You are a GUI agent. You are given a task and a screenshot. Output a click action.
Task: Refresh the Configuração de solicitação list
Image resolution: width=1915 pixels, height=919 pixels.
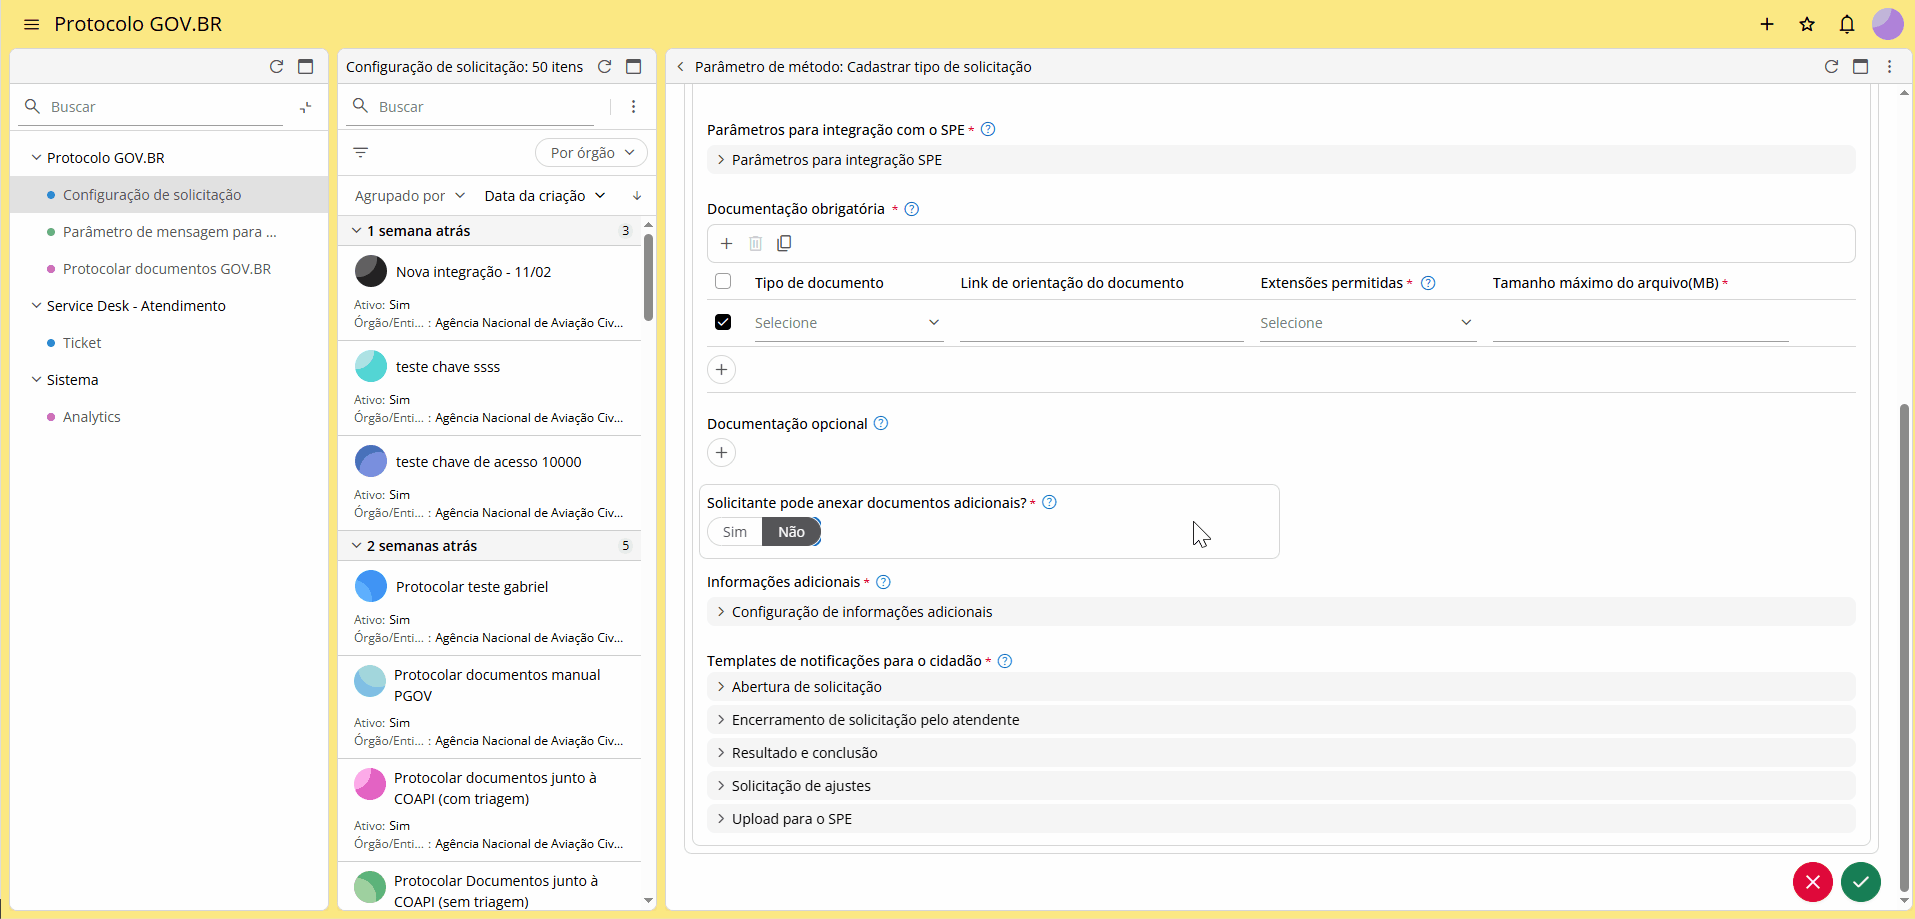605,67
